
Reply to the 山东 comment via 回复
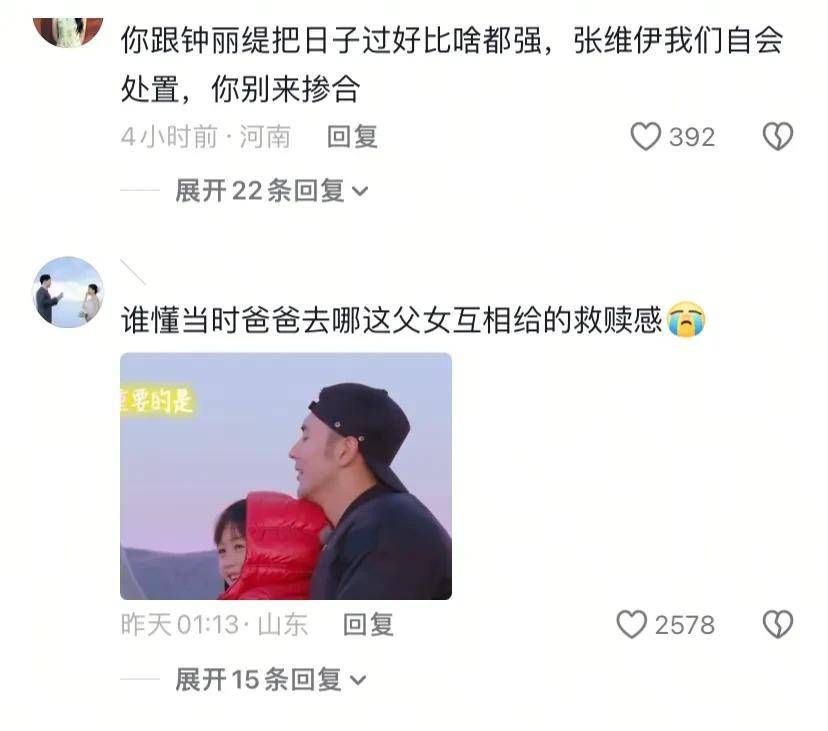[368, 625]
